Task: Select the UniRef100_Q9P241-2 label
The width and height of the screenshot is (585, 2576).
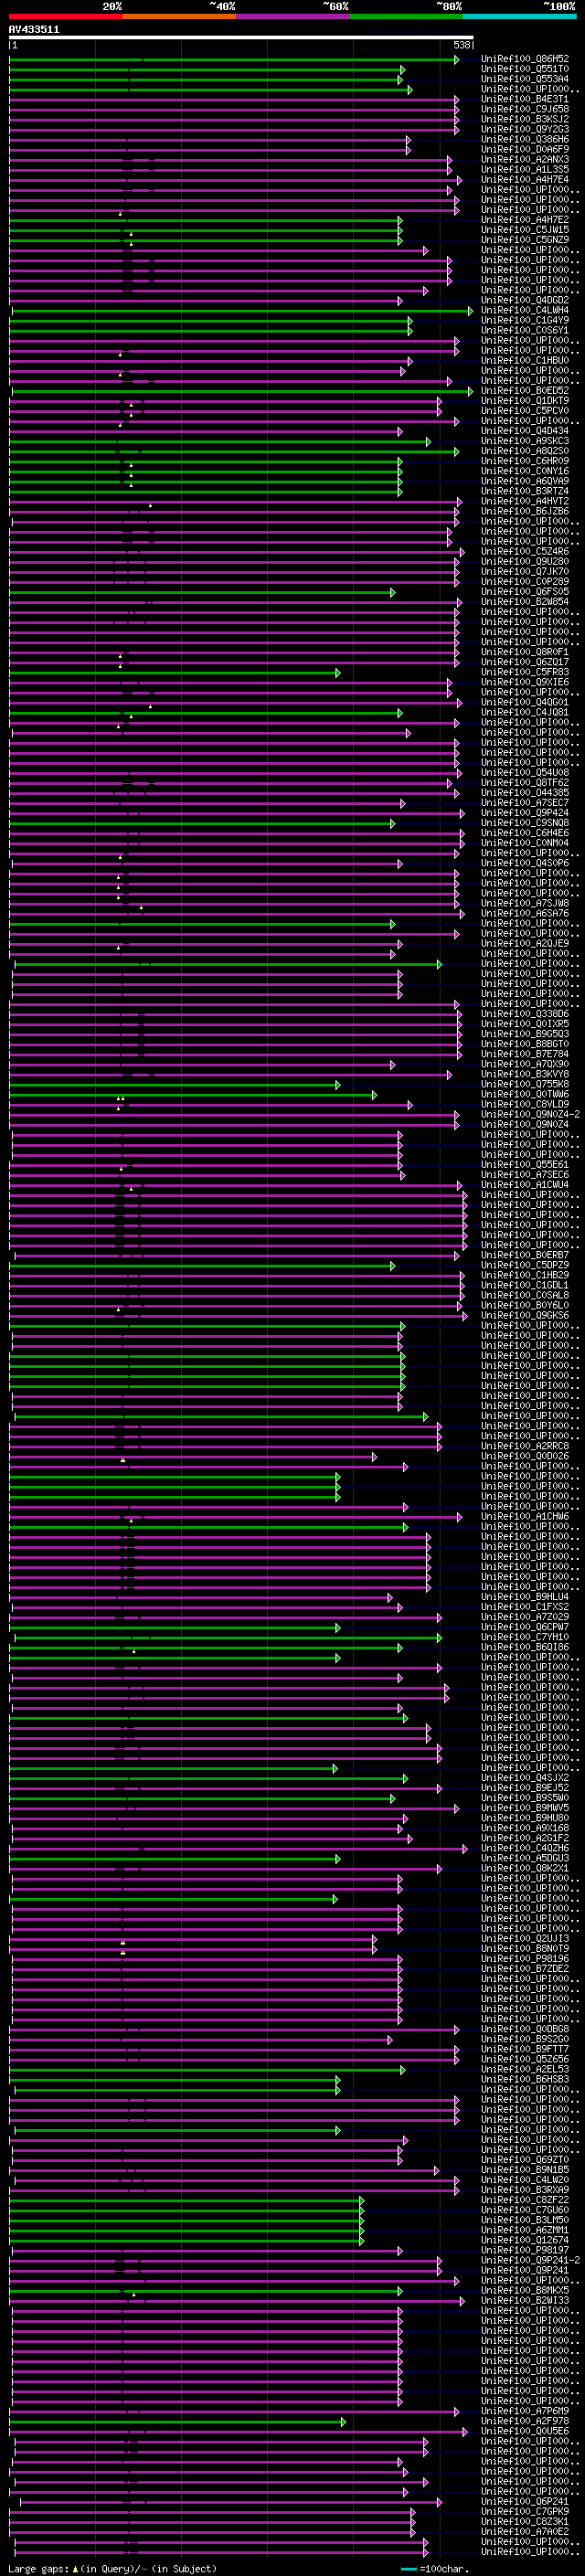Action: point(530,2260)
